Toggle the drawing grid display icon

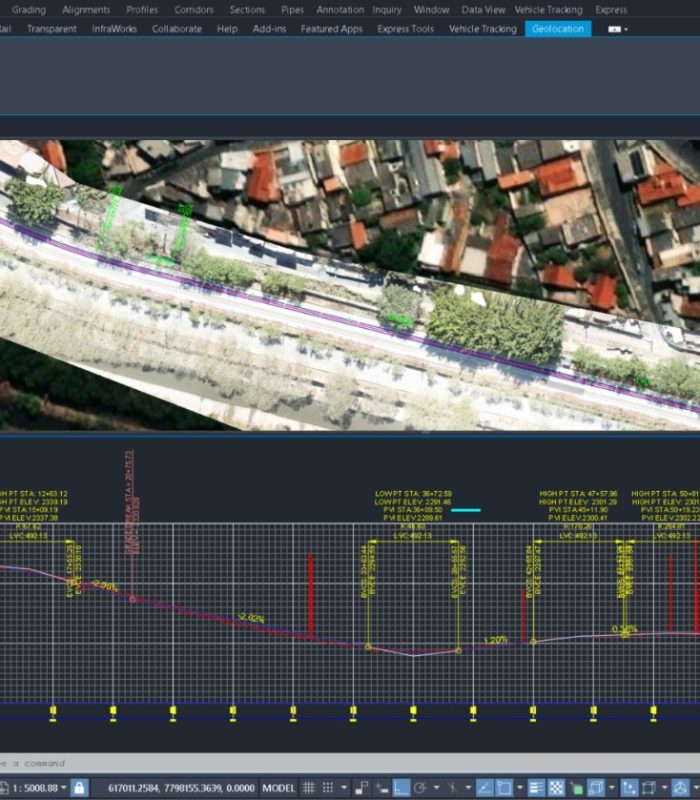310,788
